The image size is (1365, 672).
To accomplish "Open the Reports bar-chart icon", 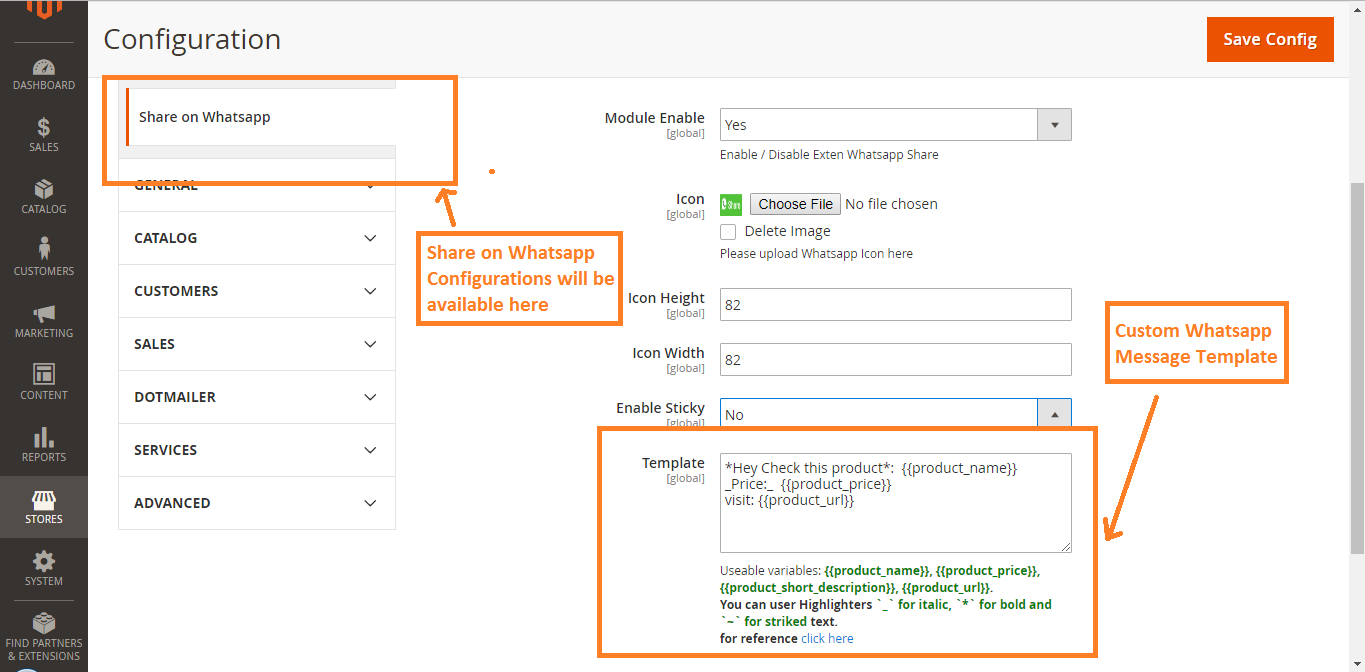I will (44, 437).
